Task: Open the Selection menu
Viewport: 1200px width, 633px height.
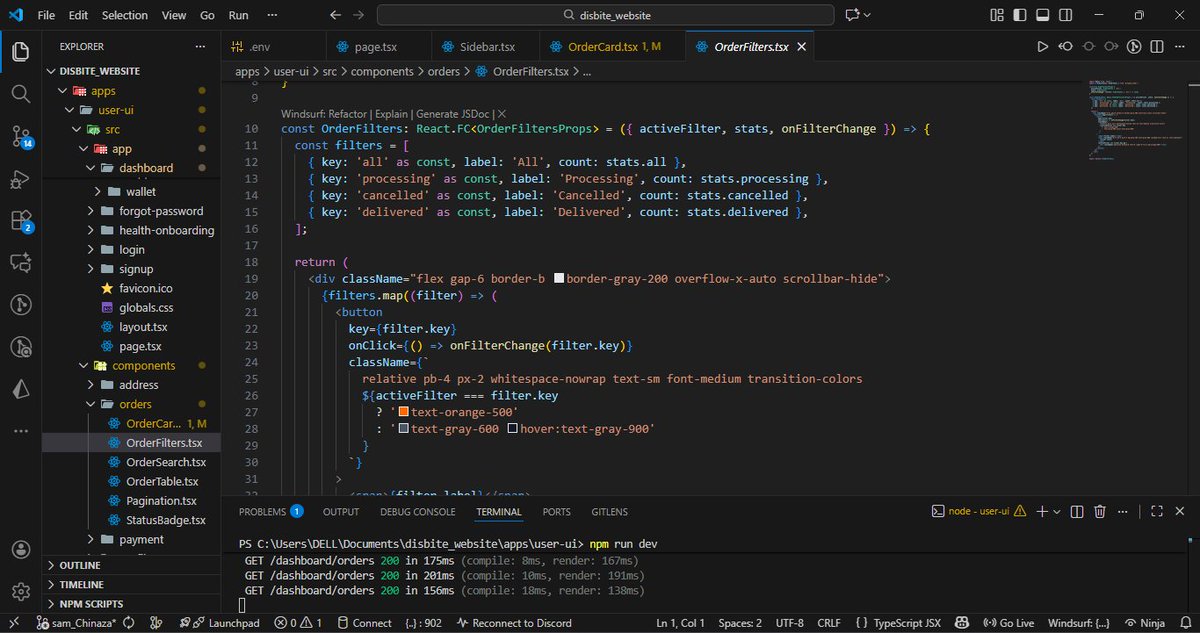Action: coord(124,15)
